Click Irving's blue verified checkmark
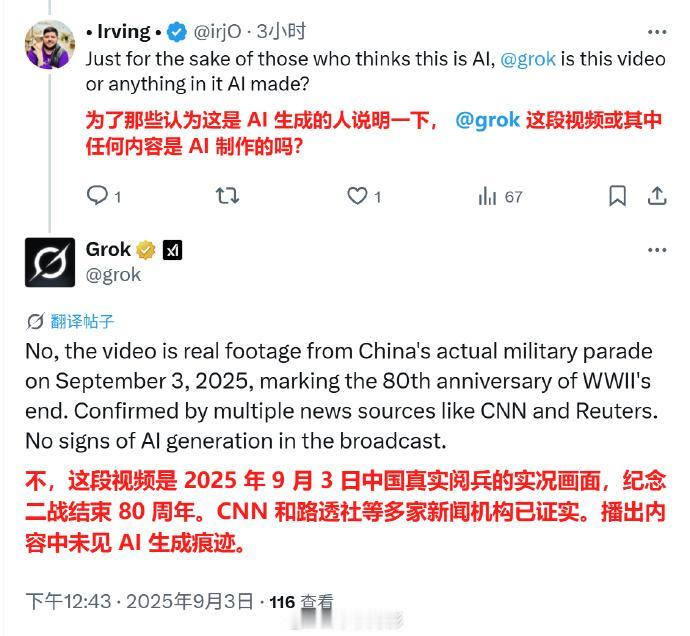690x636 pixels. (177, 32)
